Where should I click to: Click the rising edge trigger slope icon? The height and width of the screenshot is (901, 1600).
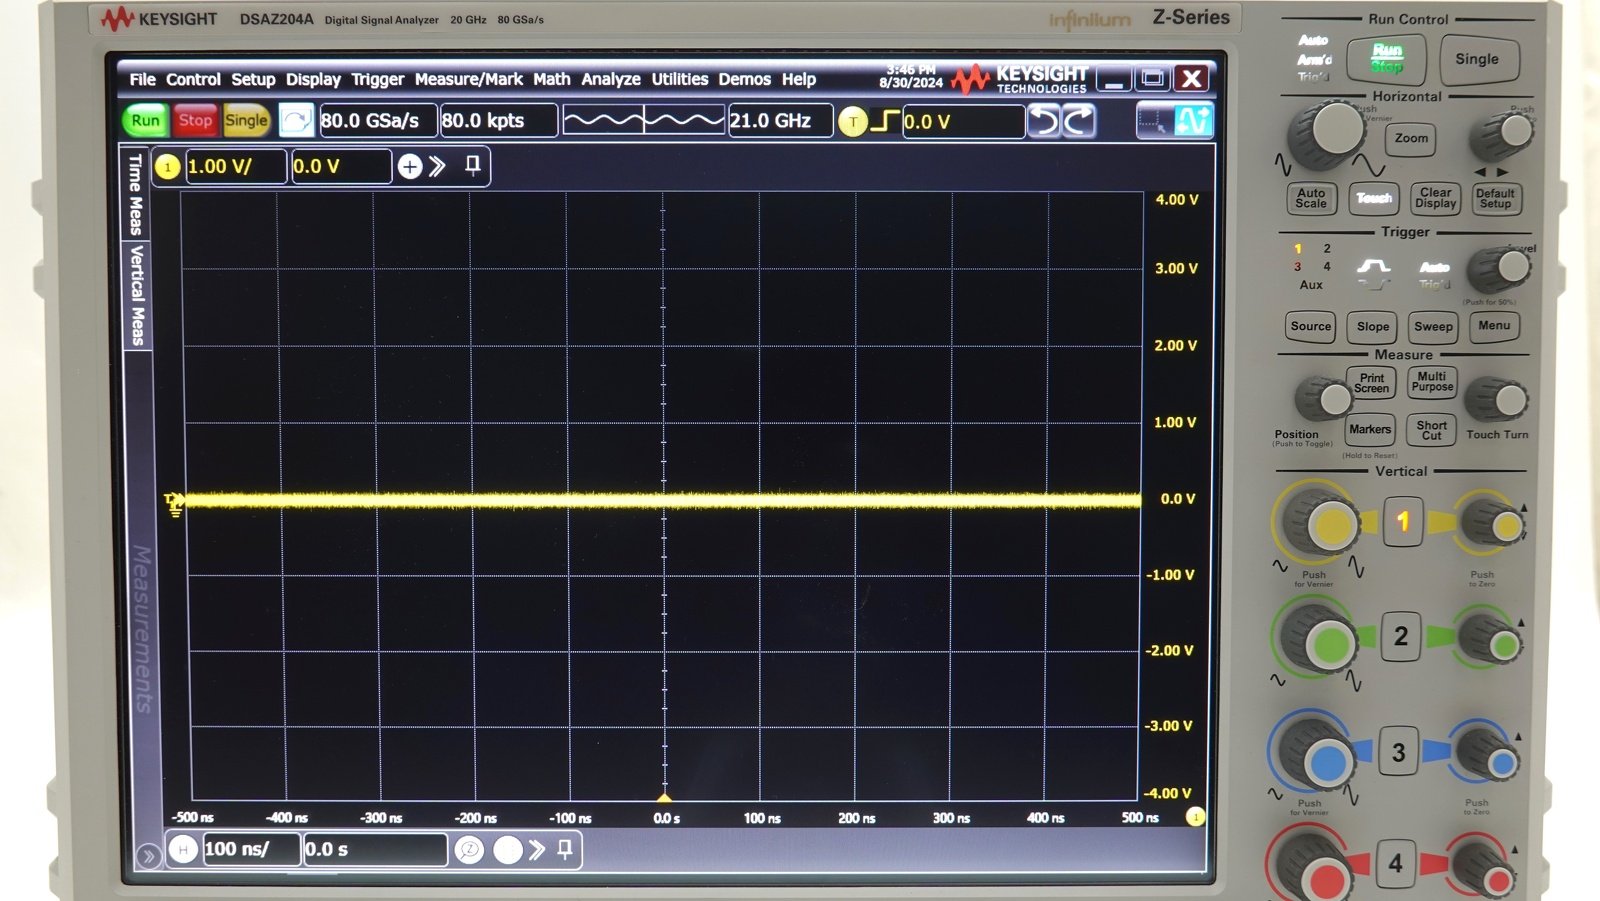[x=884, y=121]
